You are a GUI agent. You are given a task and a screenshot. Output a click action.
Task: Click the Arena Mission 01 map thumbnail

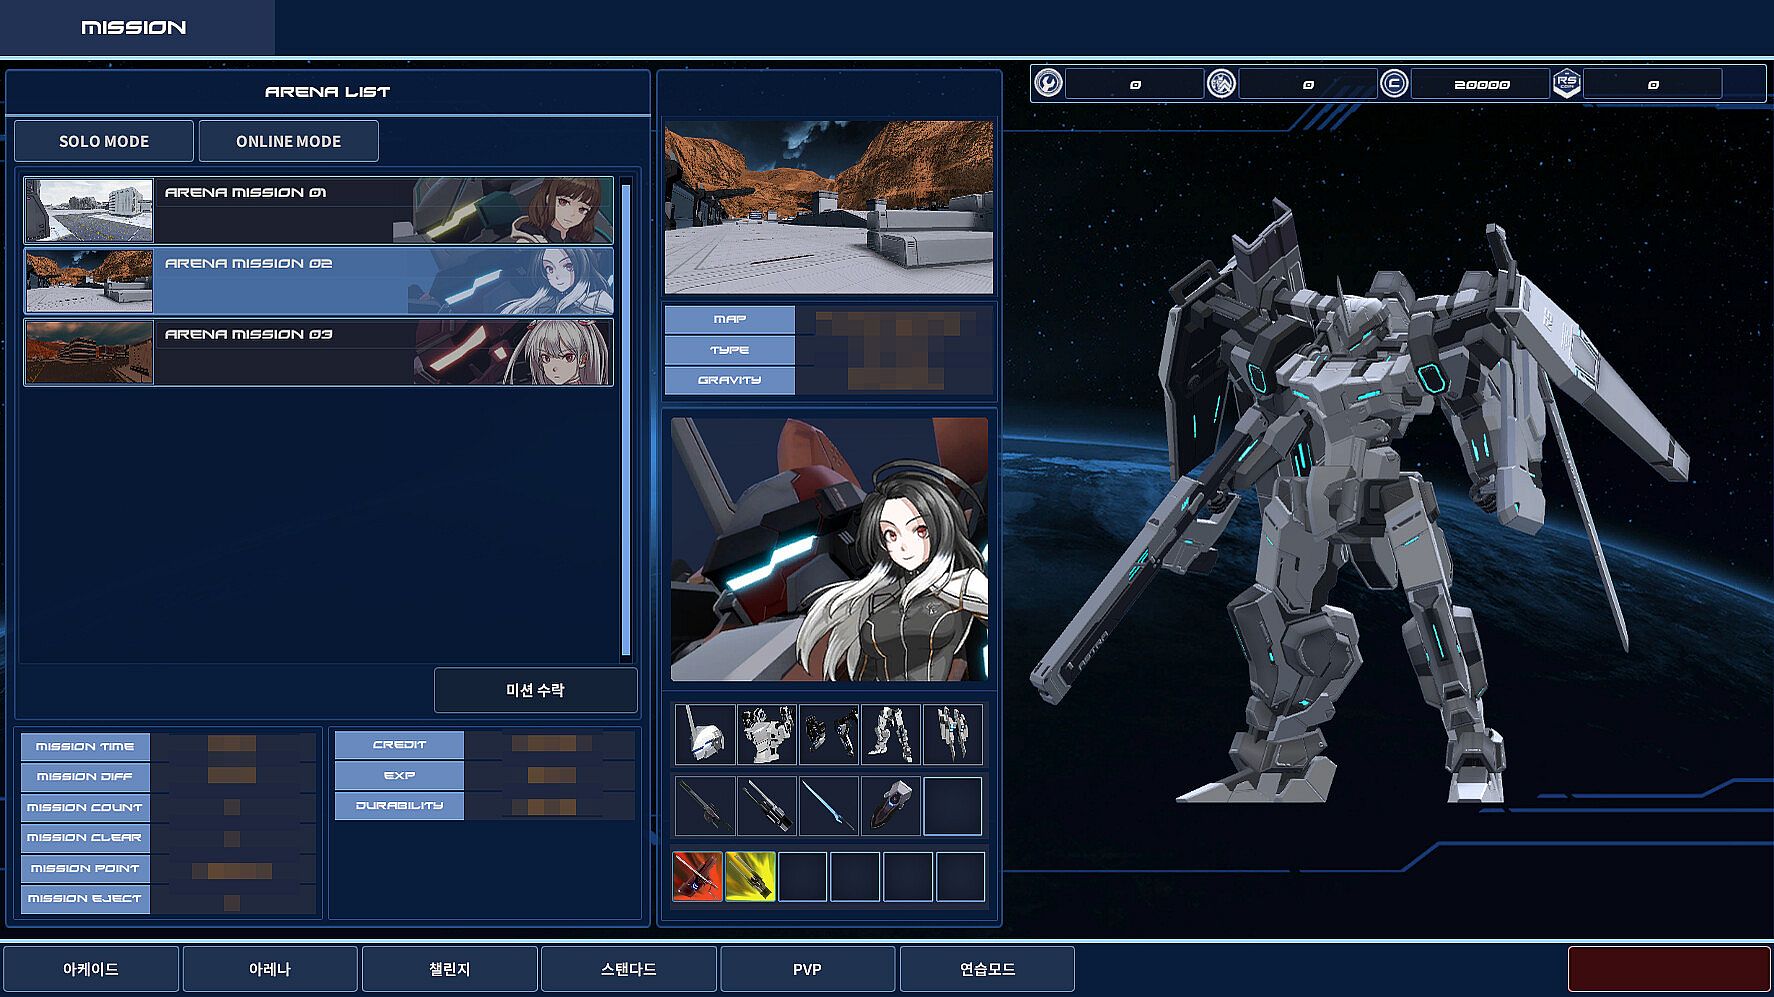(89, 210)
